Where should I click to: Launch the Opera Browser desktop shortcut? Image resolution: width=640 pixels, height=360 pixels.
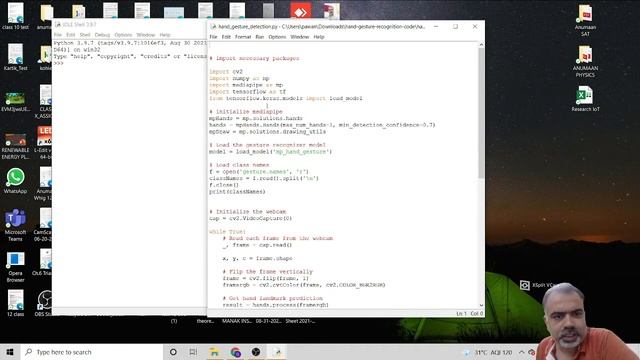click(16, 267)
